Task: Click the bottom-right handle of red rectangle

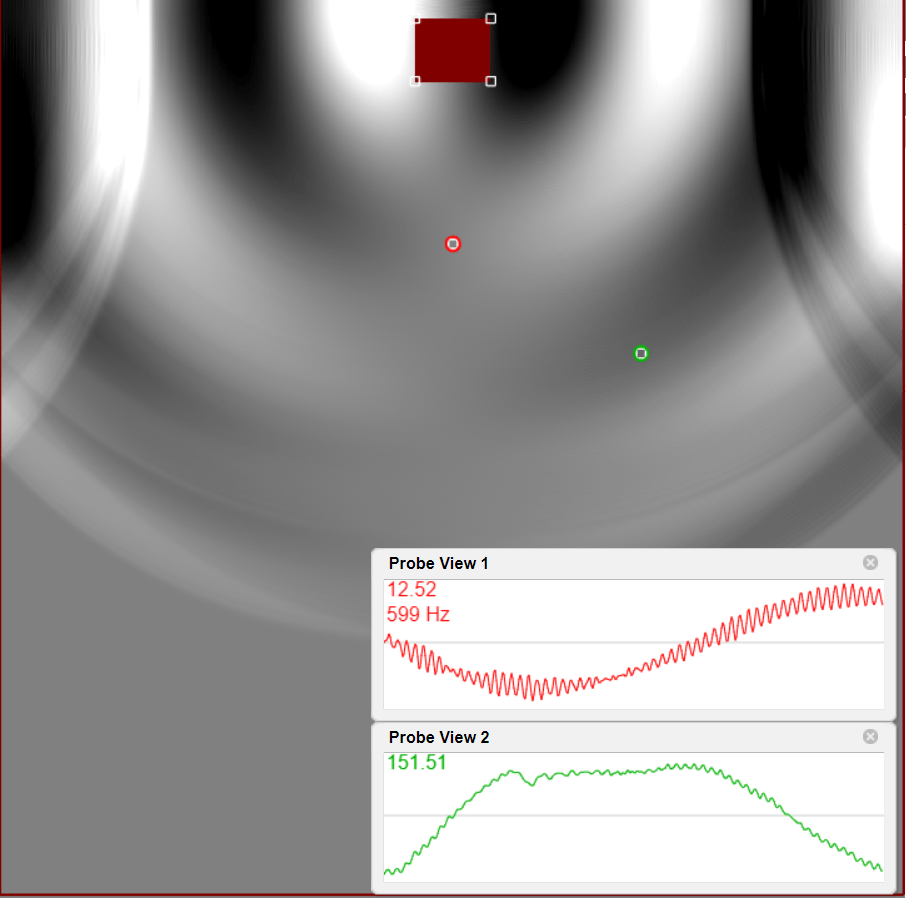Action: [x=491, y=81]
